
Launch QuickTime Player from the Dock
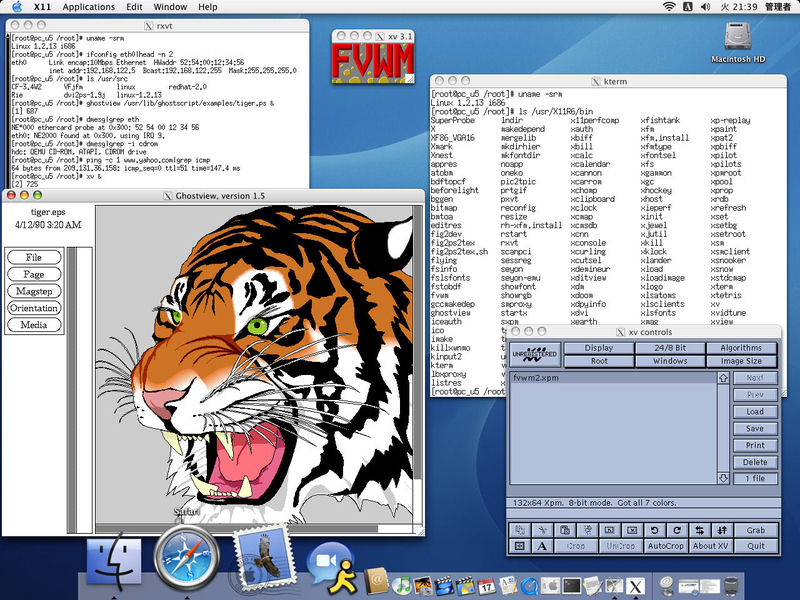(529, 585)
